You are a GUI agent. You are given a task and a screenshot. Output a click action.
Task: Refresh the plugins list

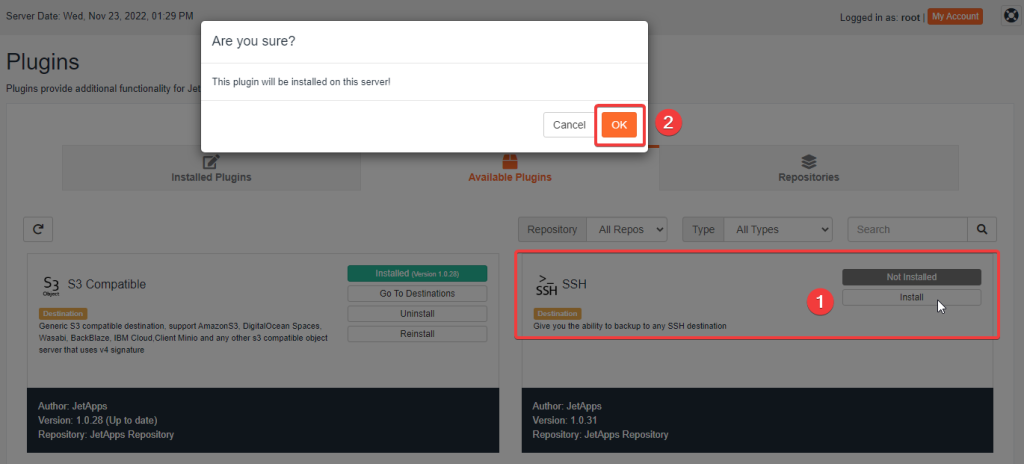38,229
